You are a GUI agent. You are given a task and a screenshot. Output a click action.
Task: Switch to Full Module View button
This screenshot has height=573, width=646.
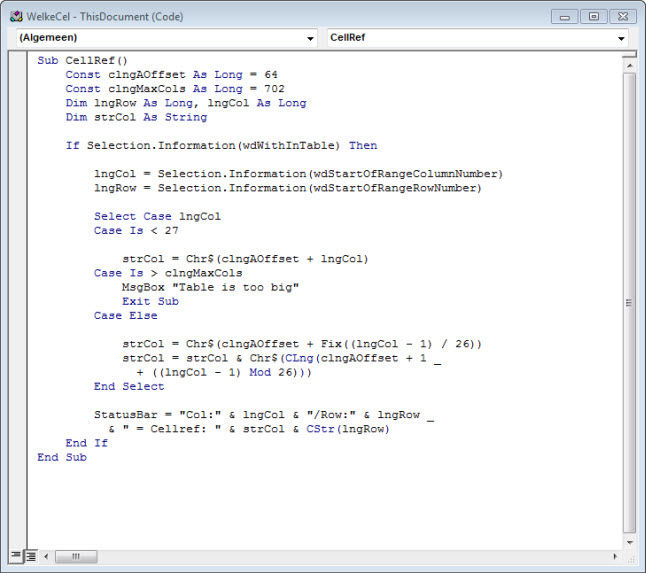[31, 556]
